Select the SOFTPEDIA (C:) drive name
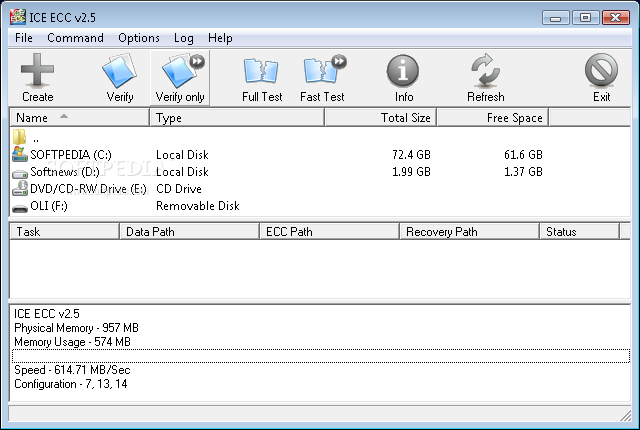Image resolution: width=640 pixels, height=430 pixels. [x=71, y=155]
